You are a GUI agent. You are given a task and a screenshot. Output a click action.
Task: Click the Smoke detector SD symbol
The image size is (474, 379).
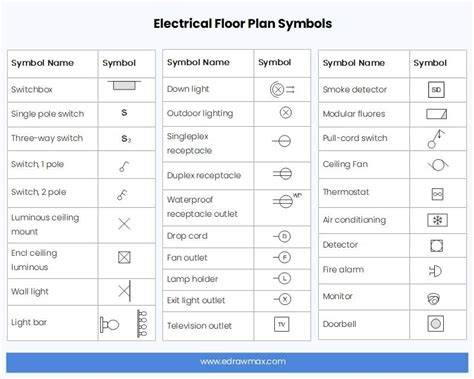pyautogui.click(x=436, y=90)
